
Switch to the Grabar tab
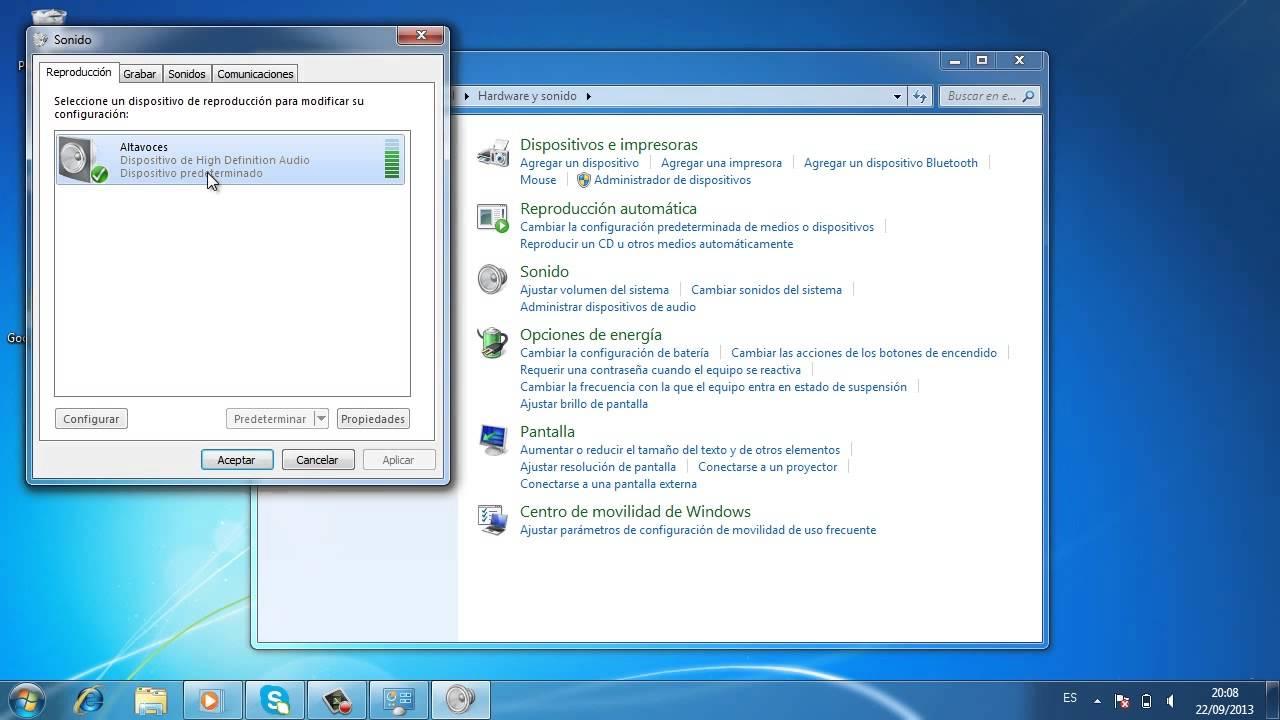139,74
